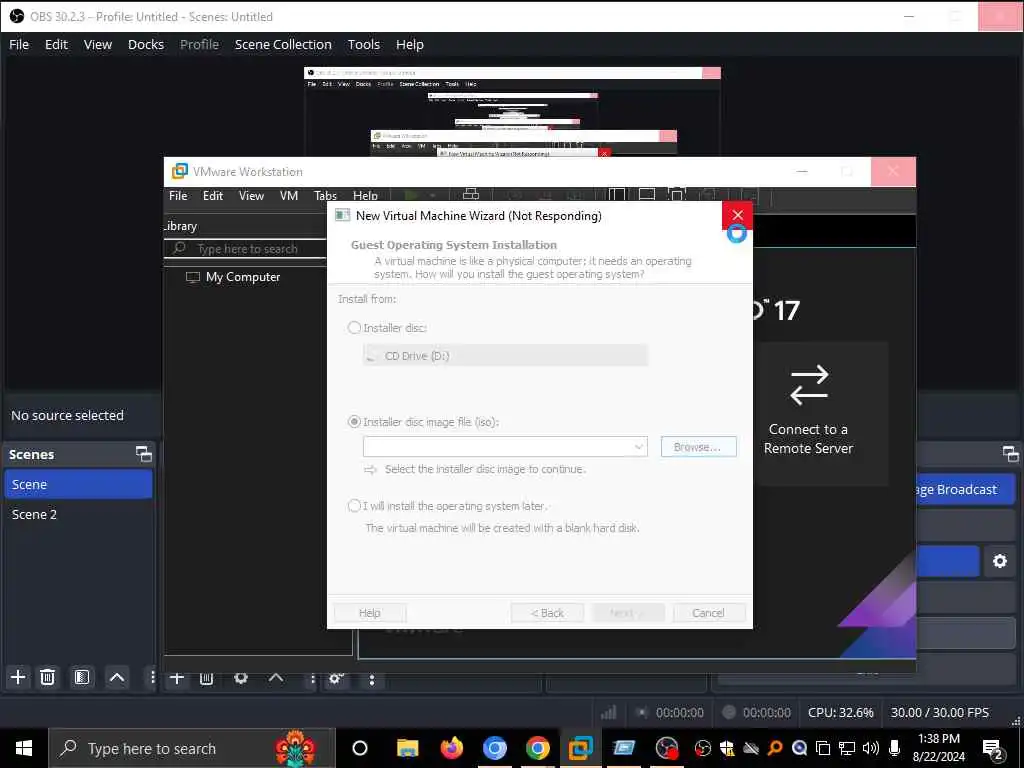Click Windows taskbar search box
Image resolution: width=1024 pixels, height=768 pixels.
(x=191, y=748)
